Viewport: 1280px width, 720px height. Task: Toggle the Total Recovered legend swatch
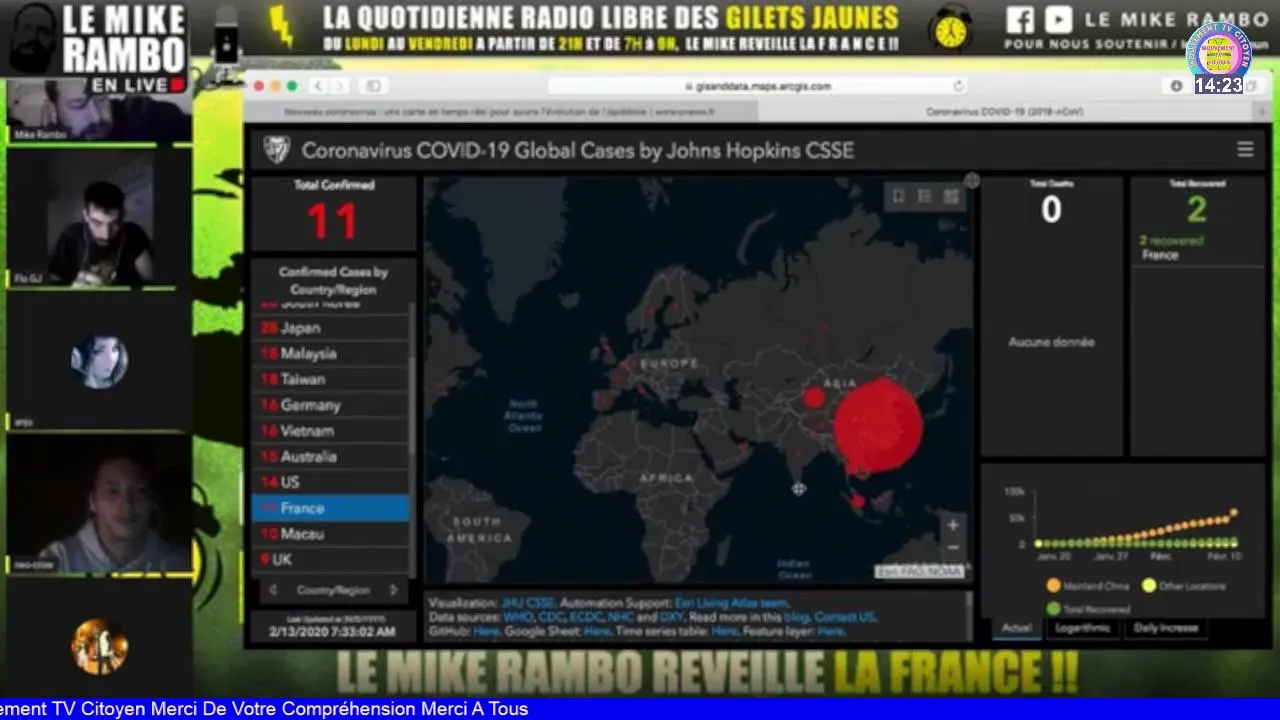tap(1053, 608)
